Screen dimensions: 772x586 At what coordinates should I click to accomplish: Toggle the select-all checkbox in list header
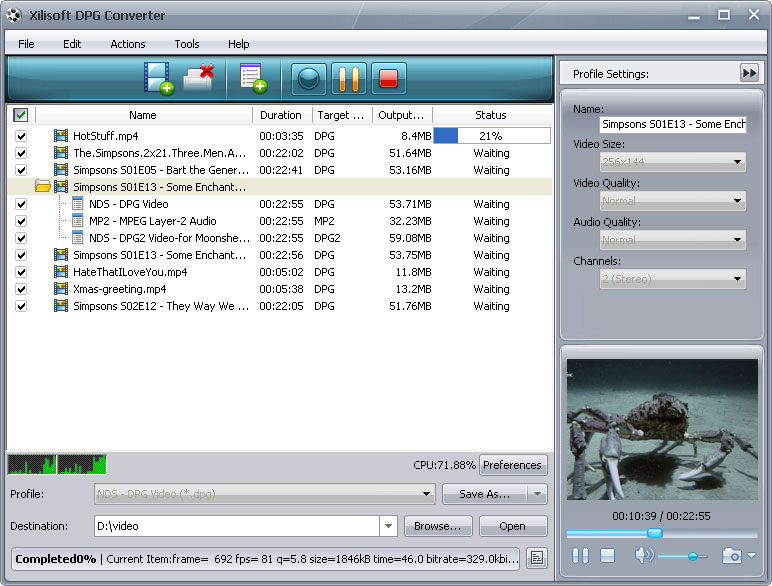[20, 115]
